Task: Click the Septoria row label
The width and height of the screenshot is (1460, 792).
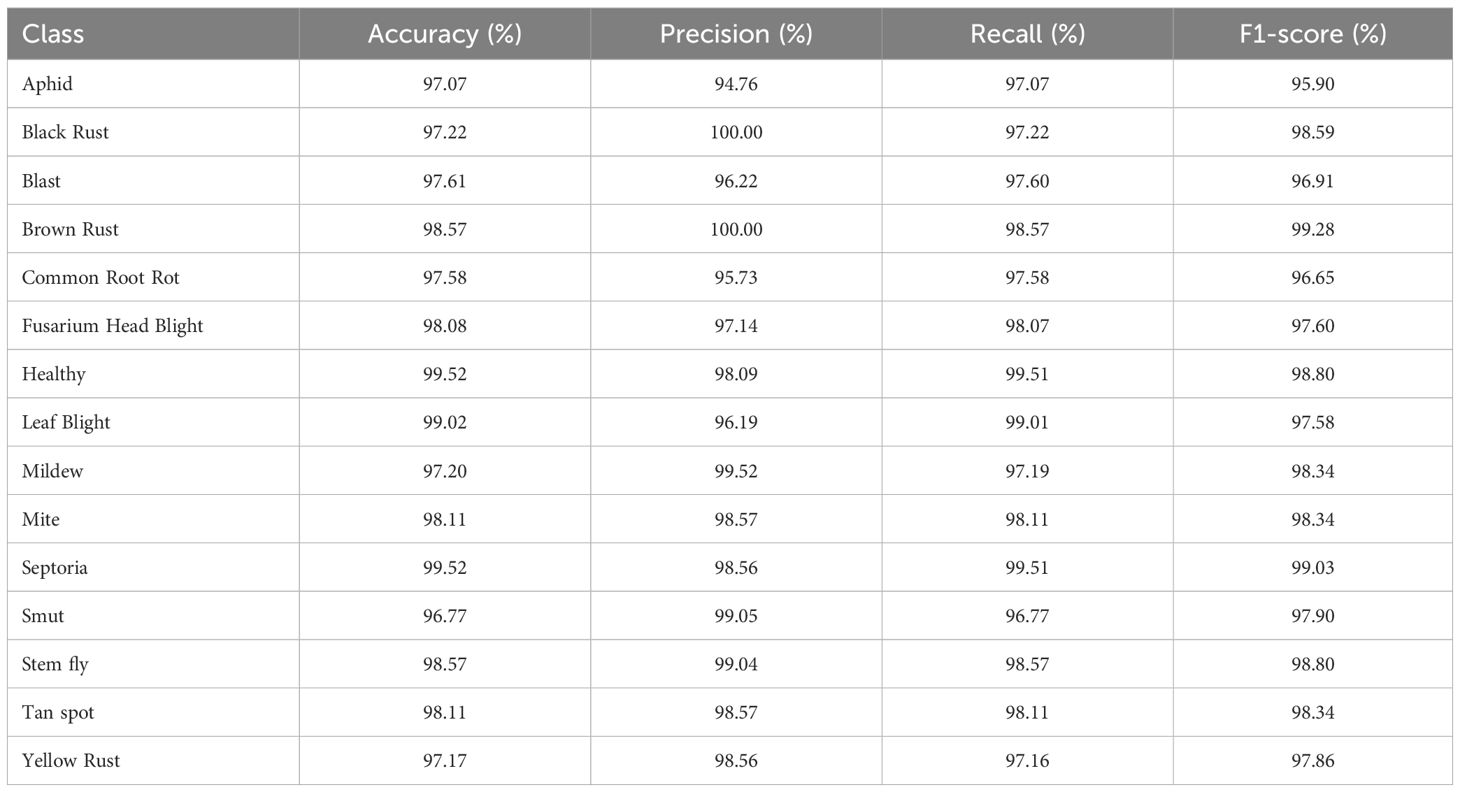Action: coord(55,568)
